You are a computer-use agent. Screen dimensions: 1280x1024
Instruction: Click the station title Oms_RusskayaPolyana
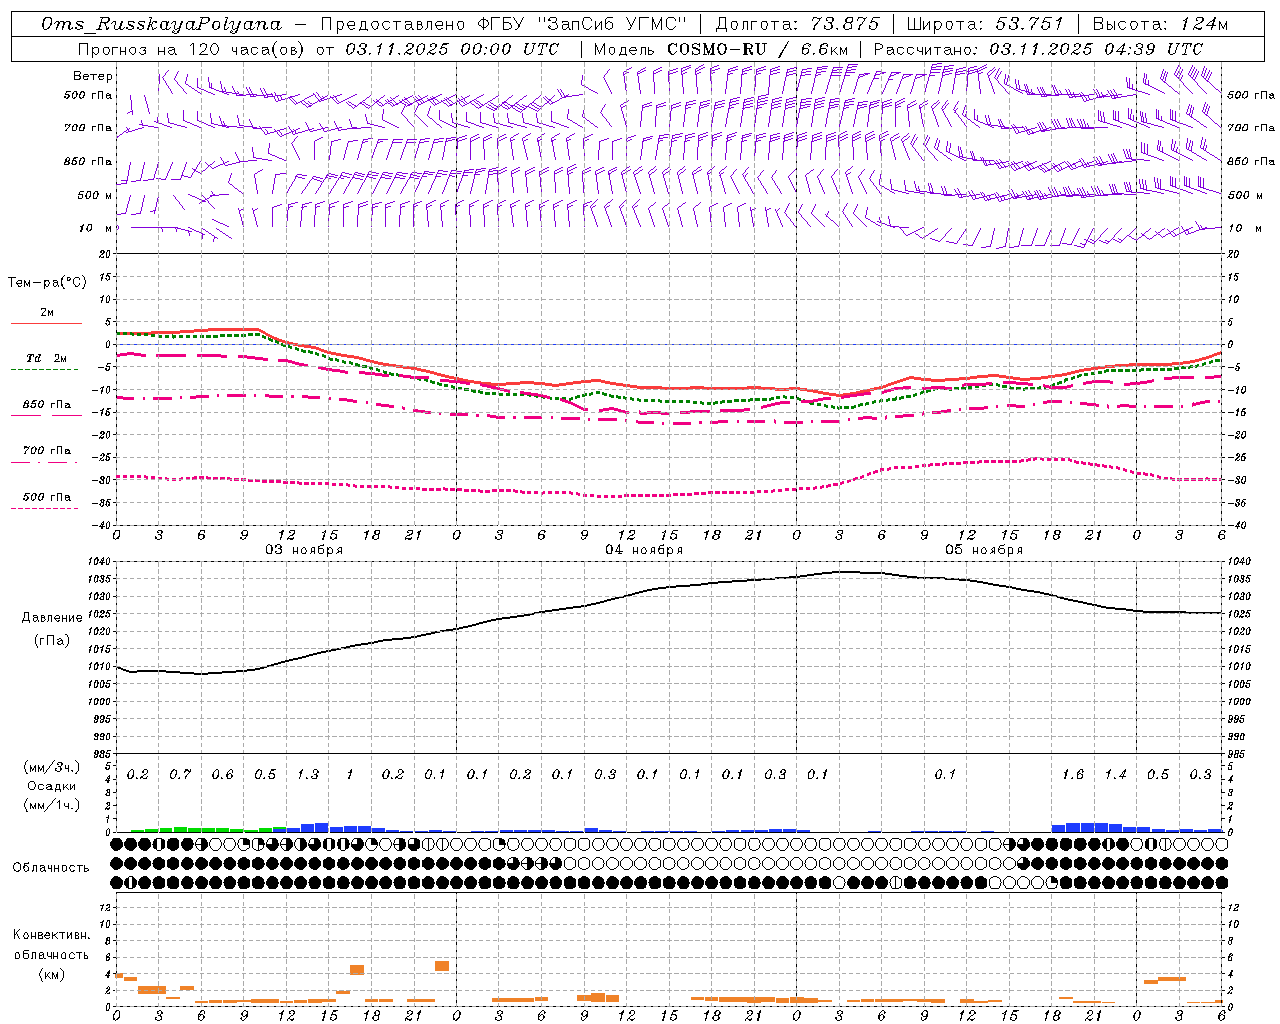(161, 24)
